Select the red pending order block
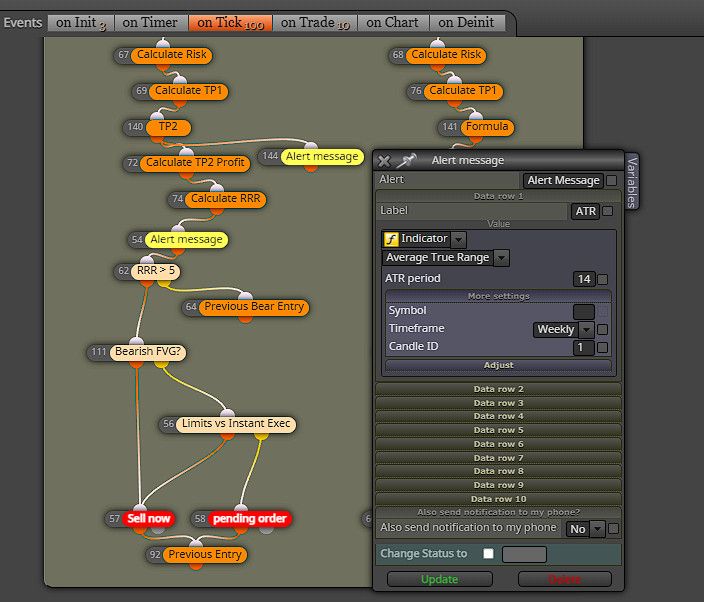The width and height of the screenshot is (704, 602). 250,519
